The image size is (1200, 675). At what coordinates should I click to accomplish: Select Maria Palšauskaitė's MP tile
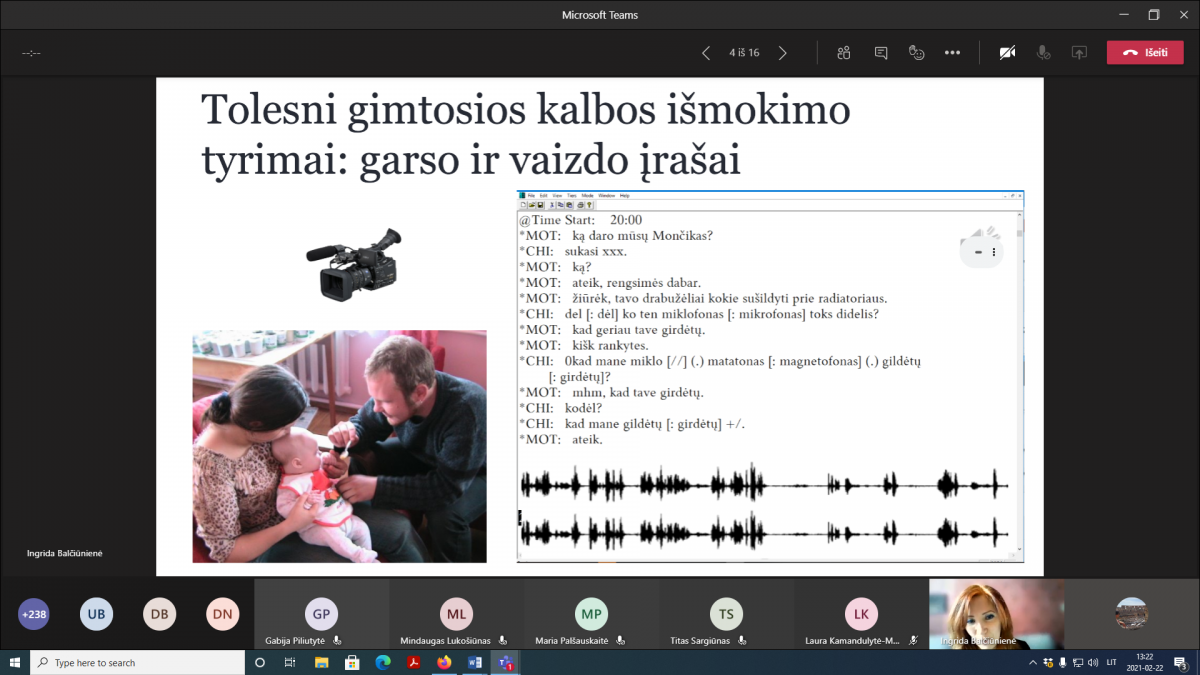591,614
